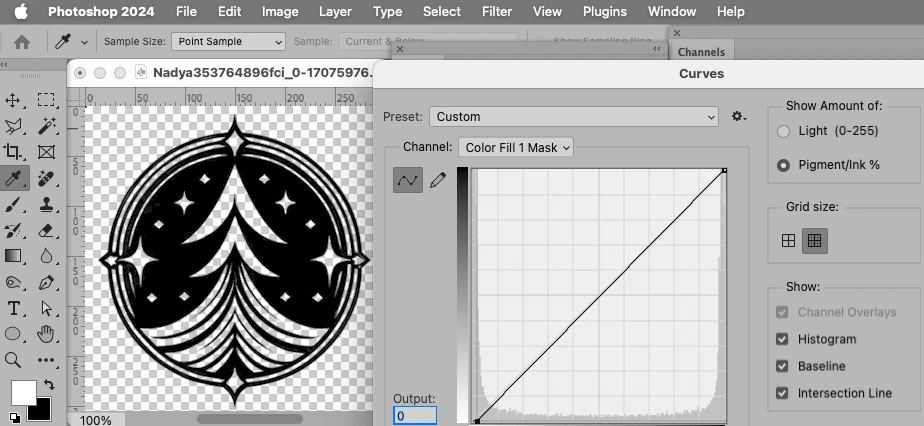Toggle the Baseline checkbox

click(x=782, y=366)
